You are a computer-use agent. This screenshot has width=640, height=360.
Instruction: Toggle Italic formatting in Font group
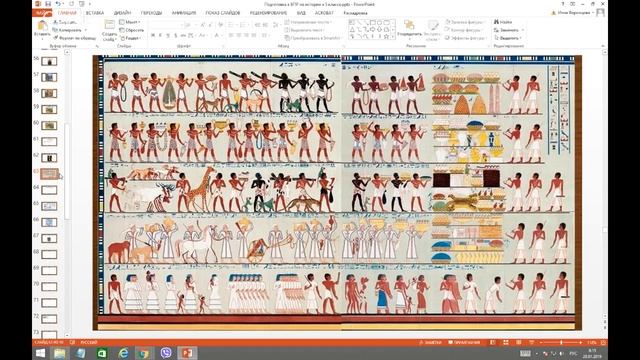pos(160,36)
